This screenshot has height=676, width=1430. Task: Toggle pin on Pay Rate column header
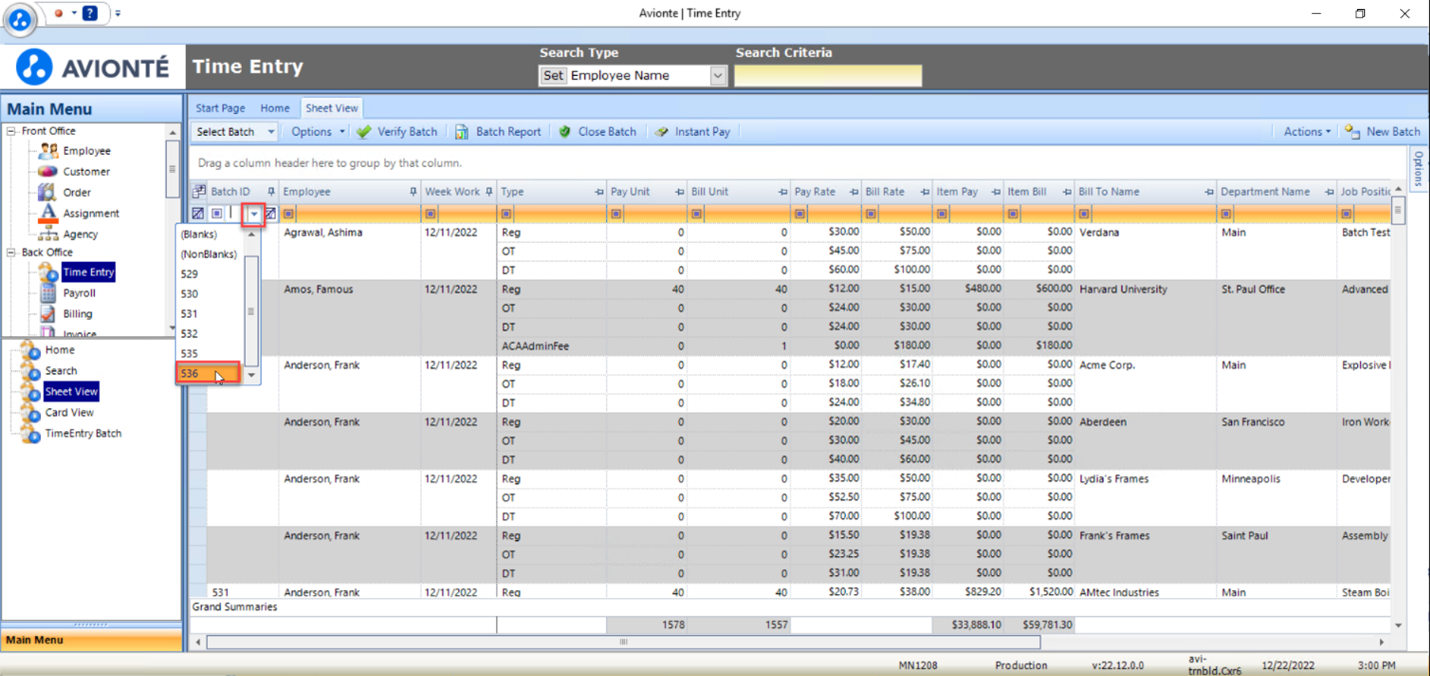[x=854, y=192]
